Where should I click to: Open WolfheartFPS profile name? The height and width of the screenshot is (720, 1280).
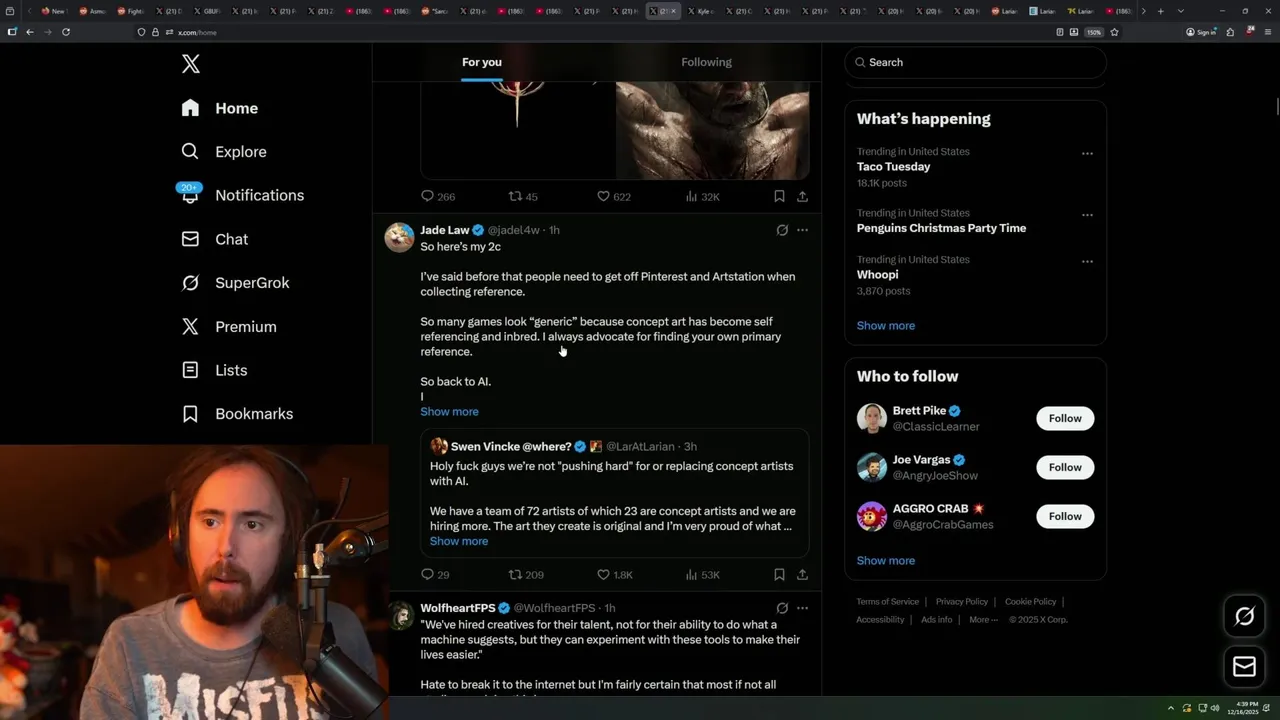pos(458,608)
